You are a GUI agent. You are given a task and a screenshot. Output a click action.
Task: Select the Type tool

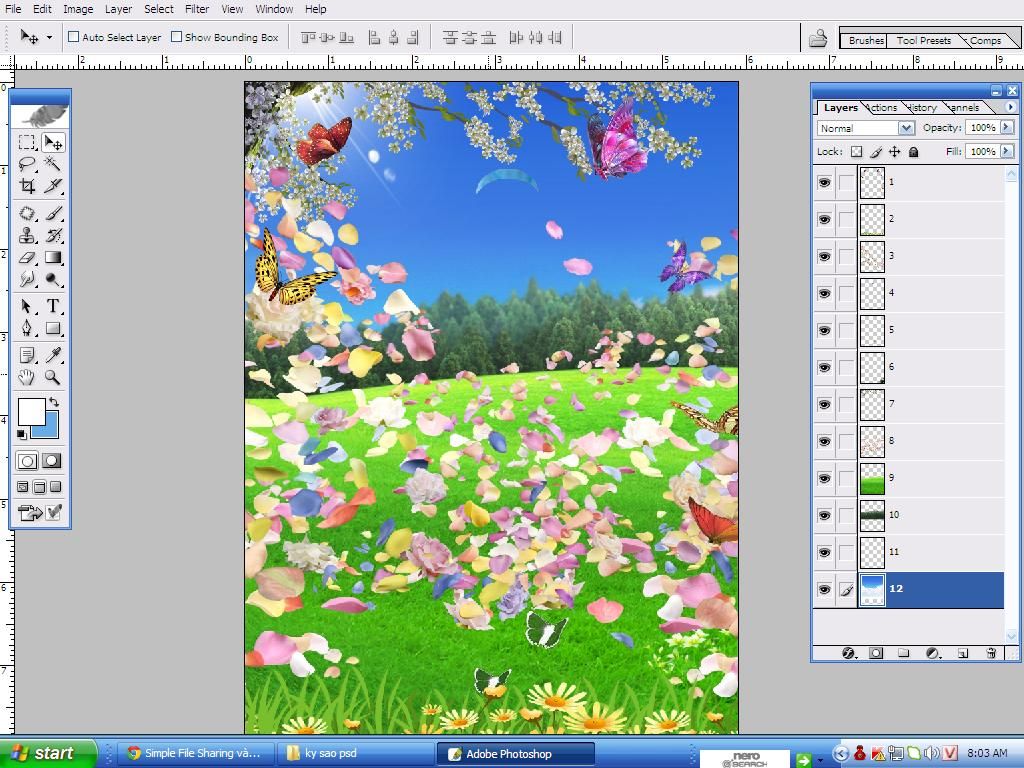point(53,306)
